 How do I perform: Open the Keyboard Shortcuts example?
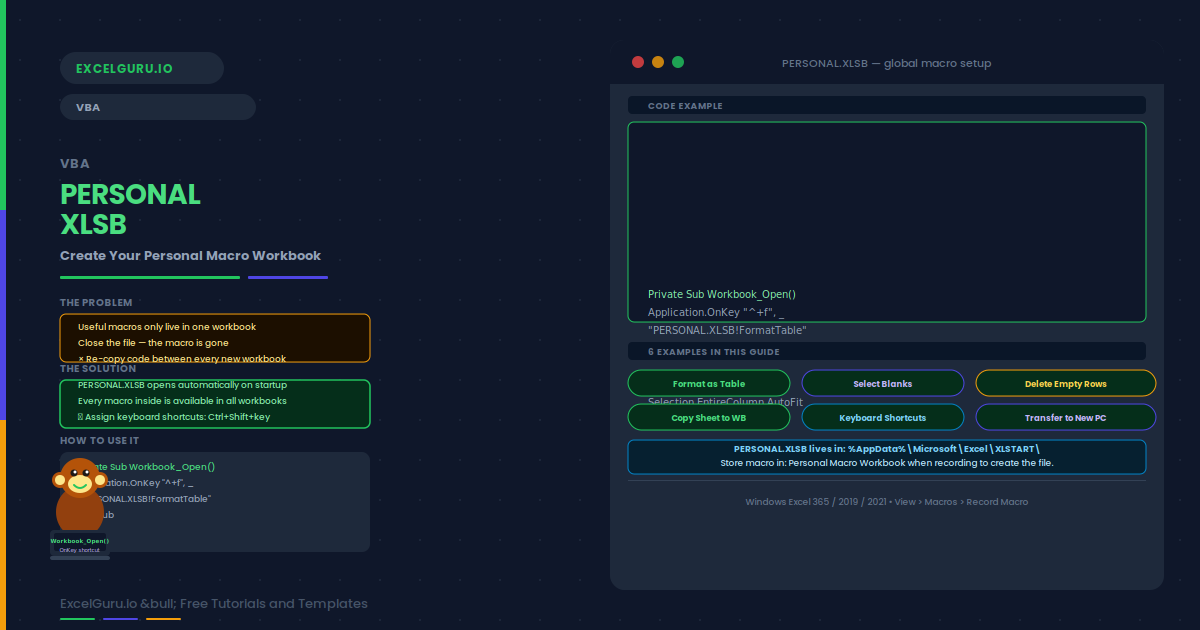[883, 417]
